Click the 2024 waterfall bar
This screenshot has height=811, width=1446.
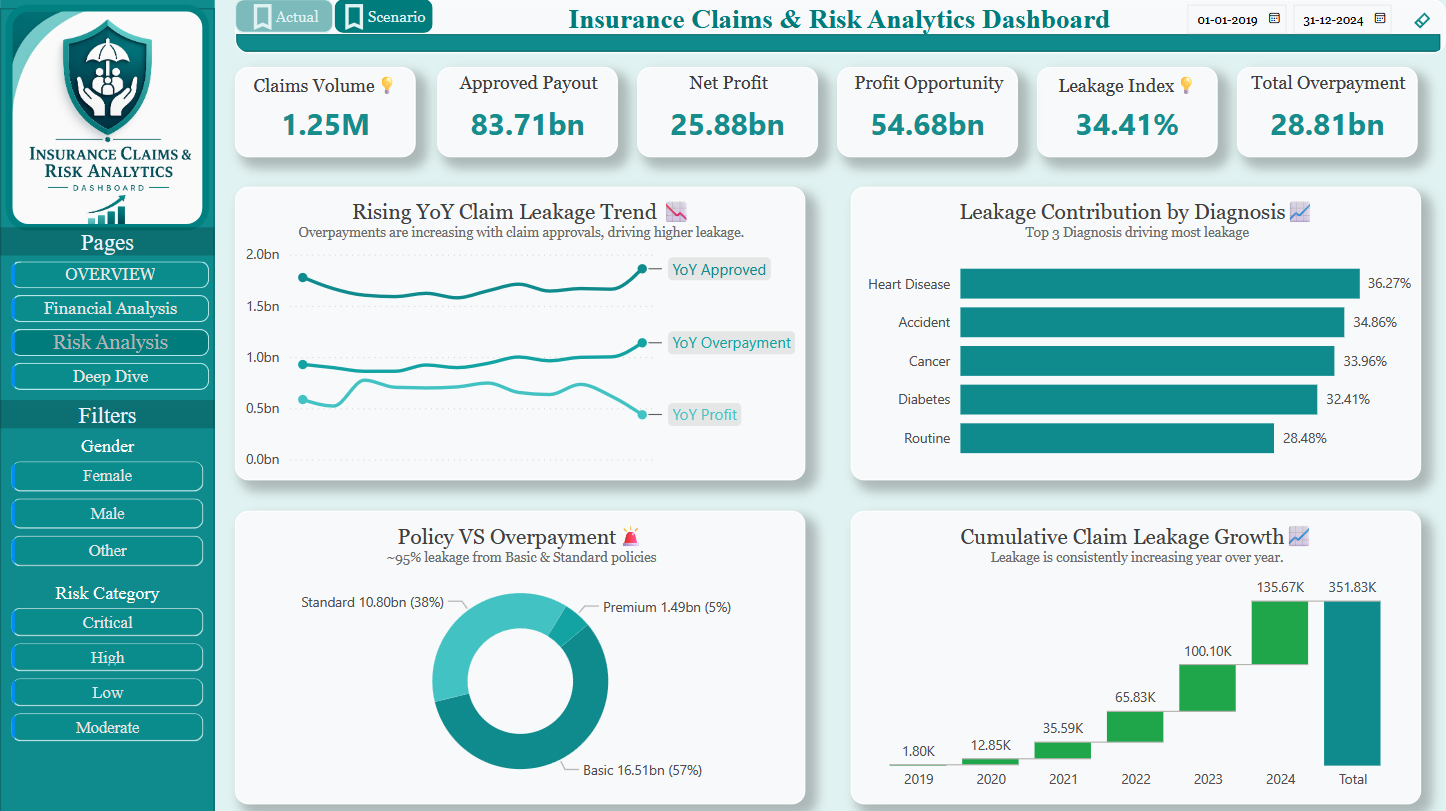coord(1280,632)
